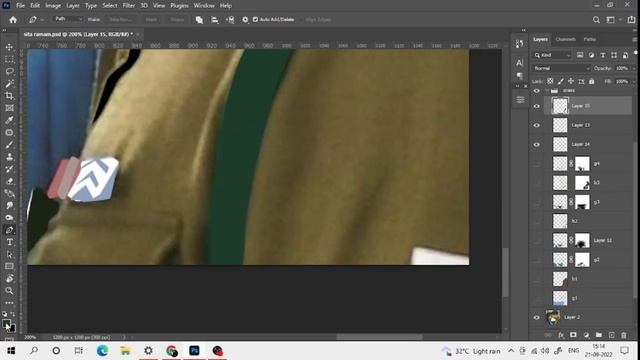
Task: Select the History Brush tool
Action: [x=9, y=169]
